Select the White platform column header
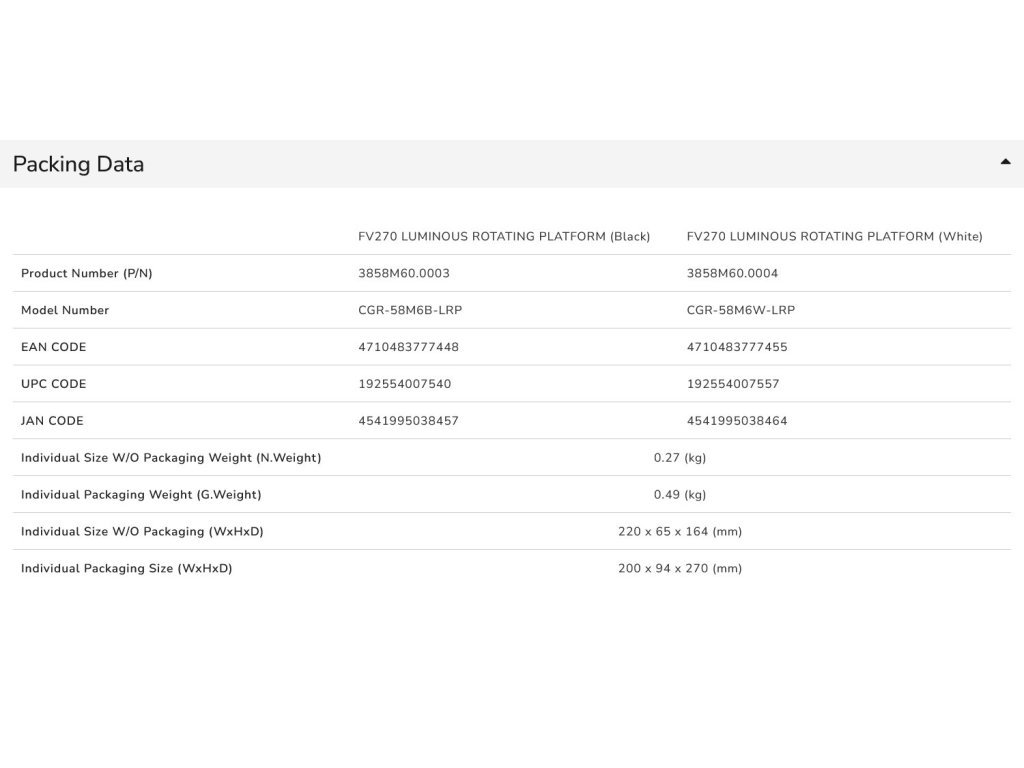 pyautogui.click(x=834, y=236)
